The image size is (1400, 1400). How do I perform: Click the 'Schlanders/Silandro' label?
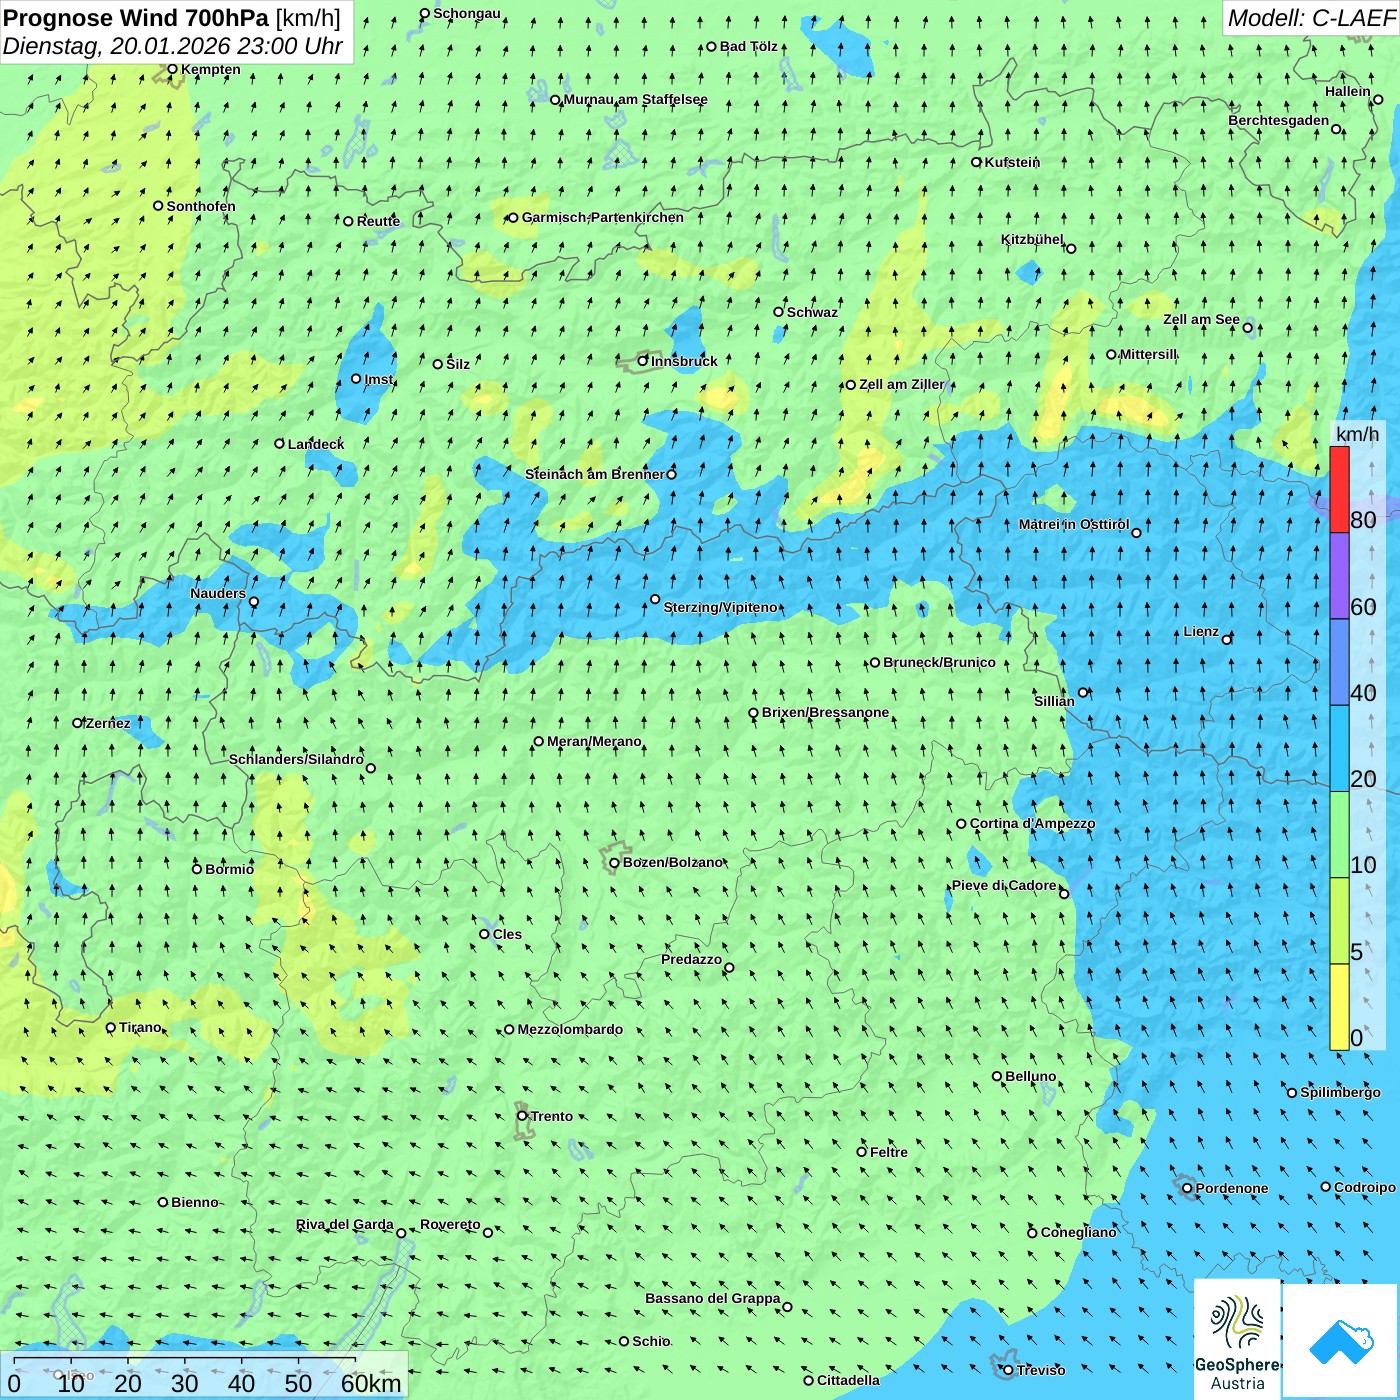coord(296,759)
